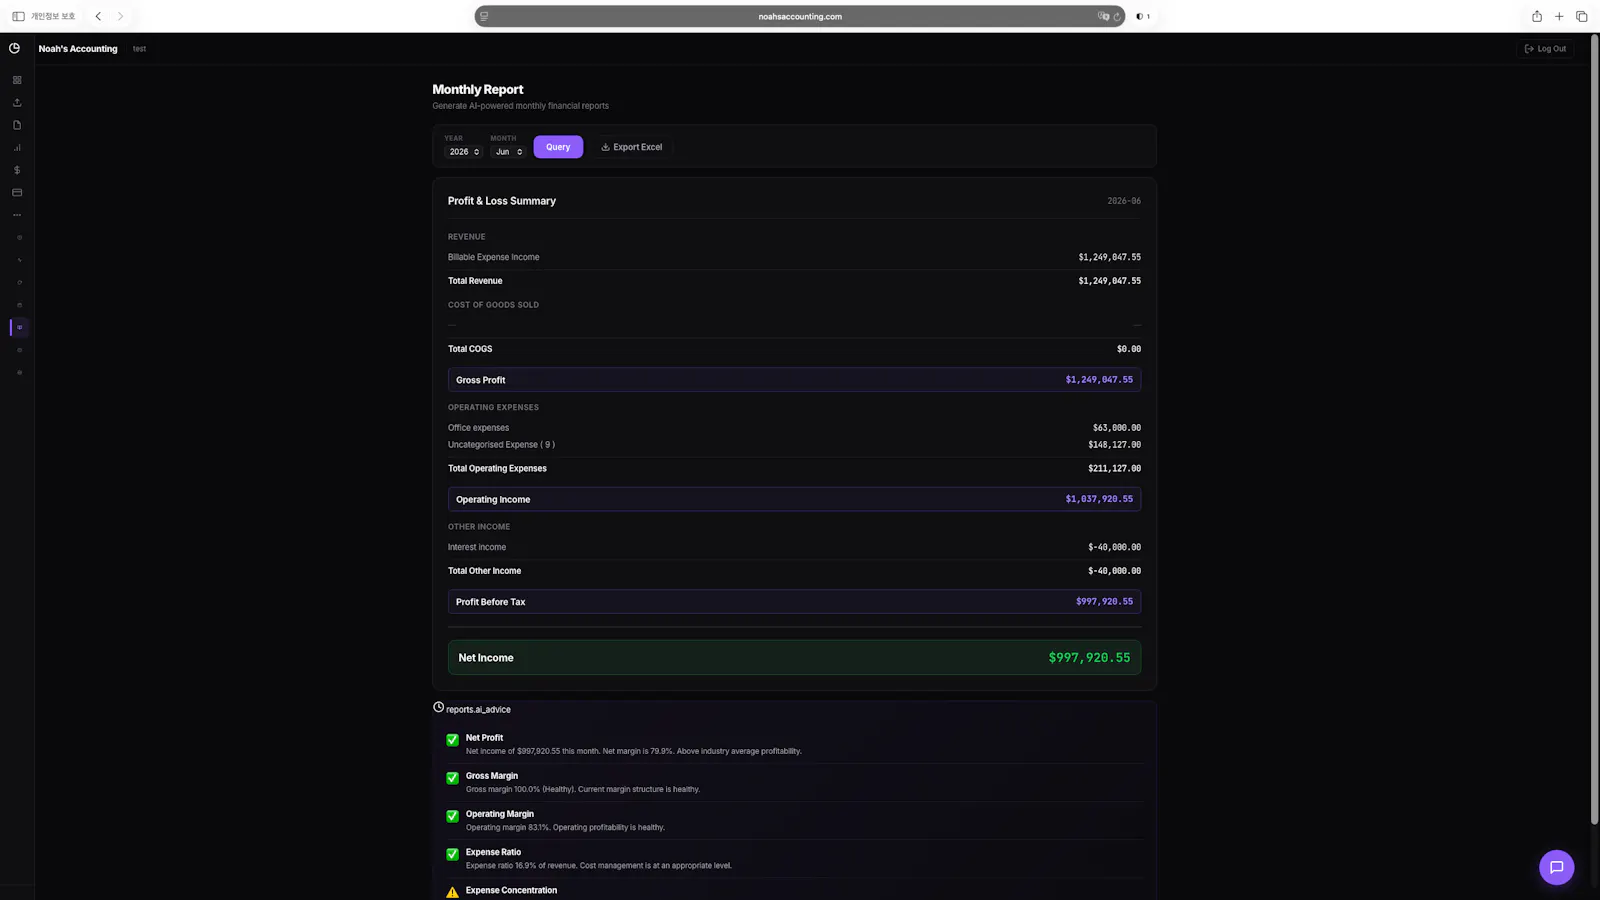The width and height of the screenshot is (1600, 900).
Task: Click the clock icon beside reports.ai_advice
Action: click(x=438, y=707)
